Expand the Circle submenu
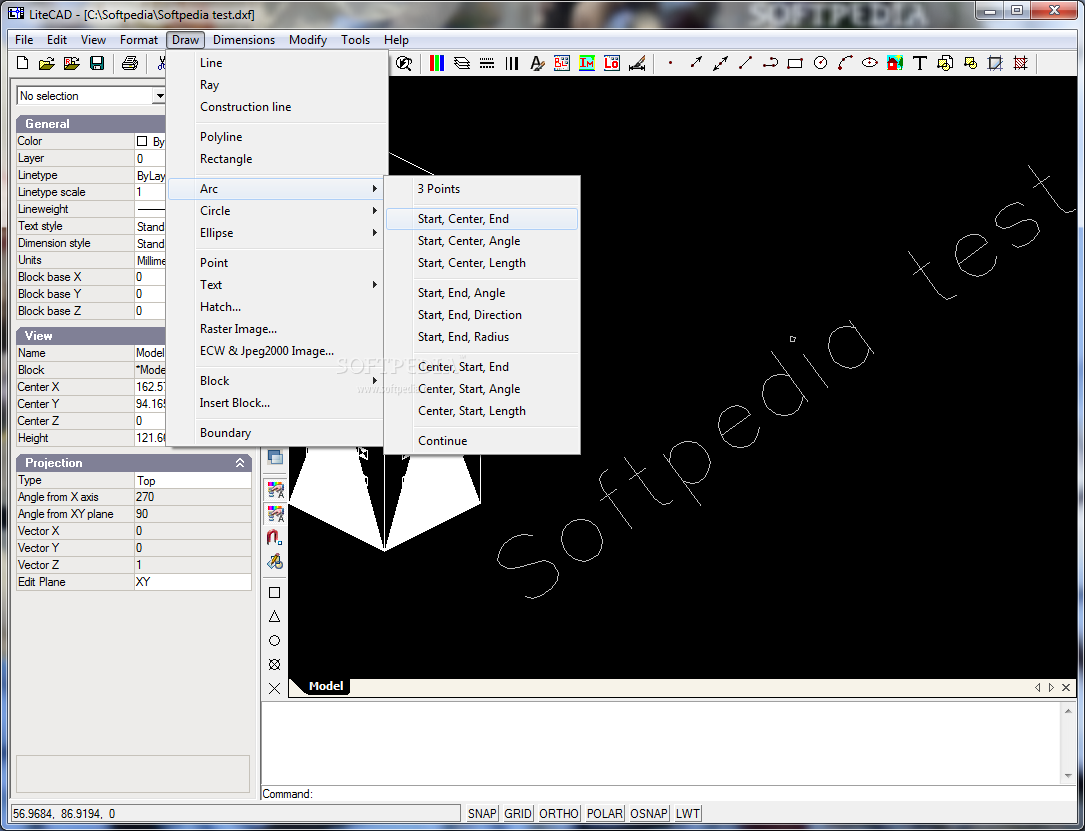This screenshot has height=831, width=1085. pos(277,211)
